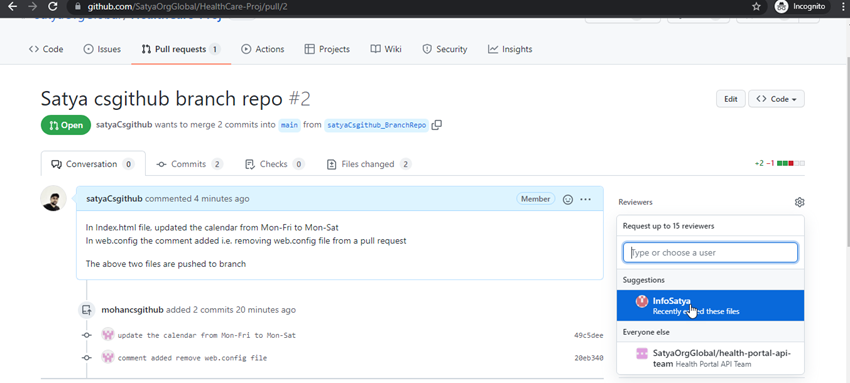Image resolution: width=850 pixels, height=383 pixels.
Task: Click the '4 minutes ago' timestamp
Action: tap(222, 199)
